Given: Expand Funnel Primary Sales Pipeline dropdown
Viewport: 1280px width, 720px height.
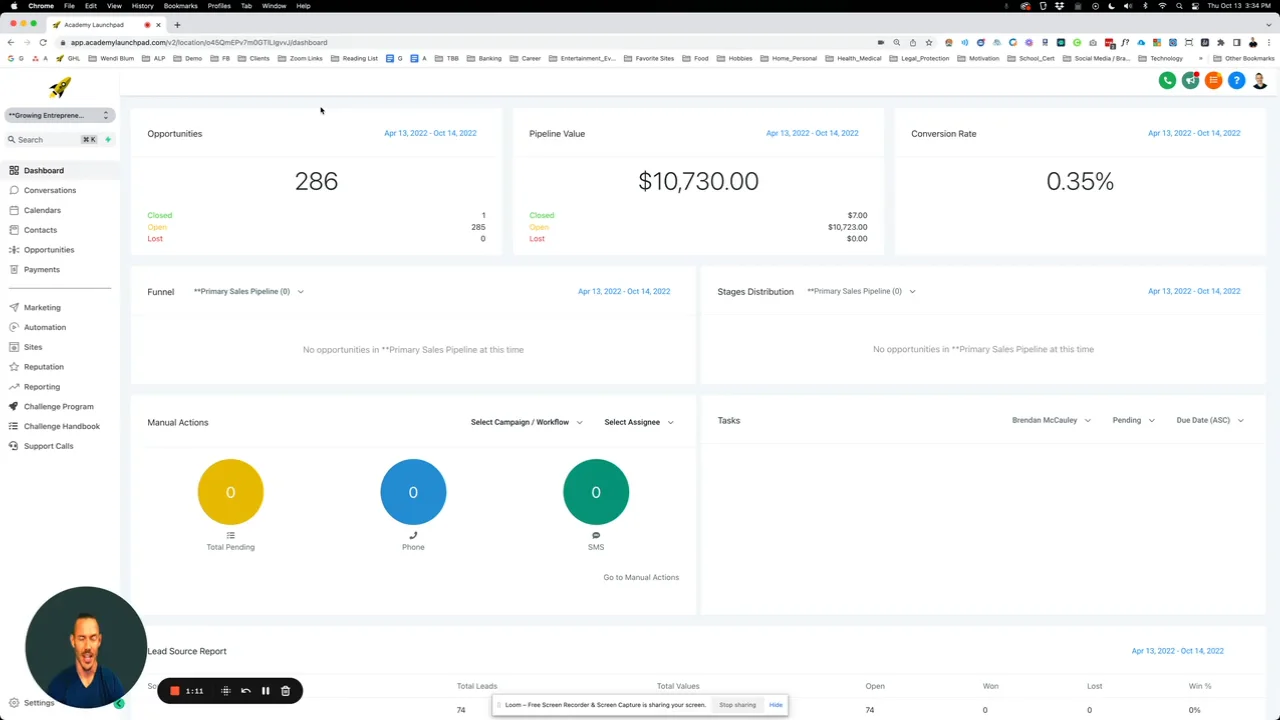Looking at the screenshot, I should click(x=248, y=292).
